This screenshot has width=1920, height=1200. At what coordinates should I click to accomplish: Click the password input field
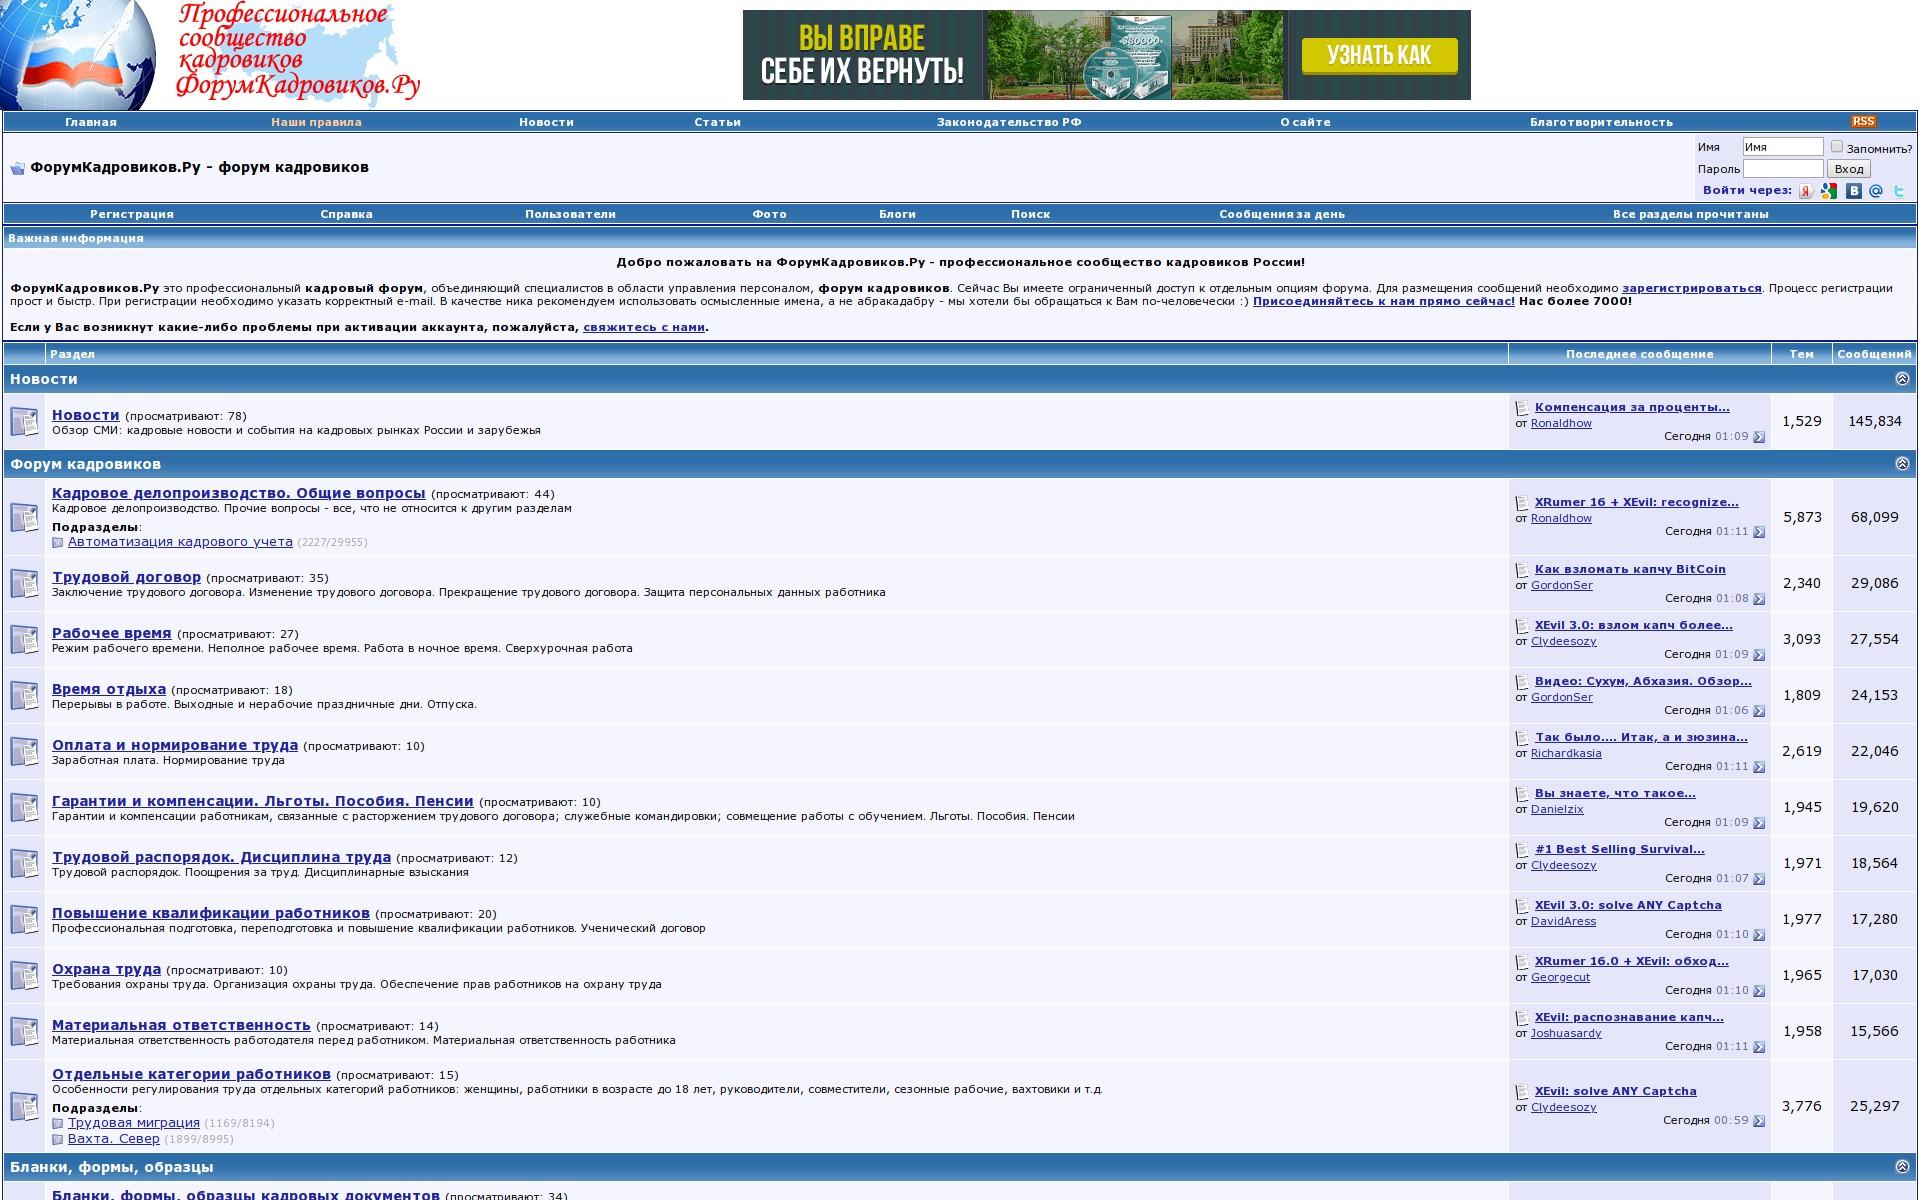[1782, 169]
